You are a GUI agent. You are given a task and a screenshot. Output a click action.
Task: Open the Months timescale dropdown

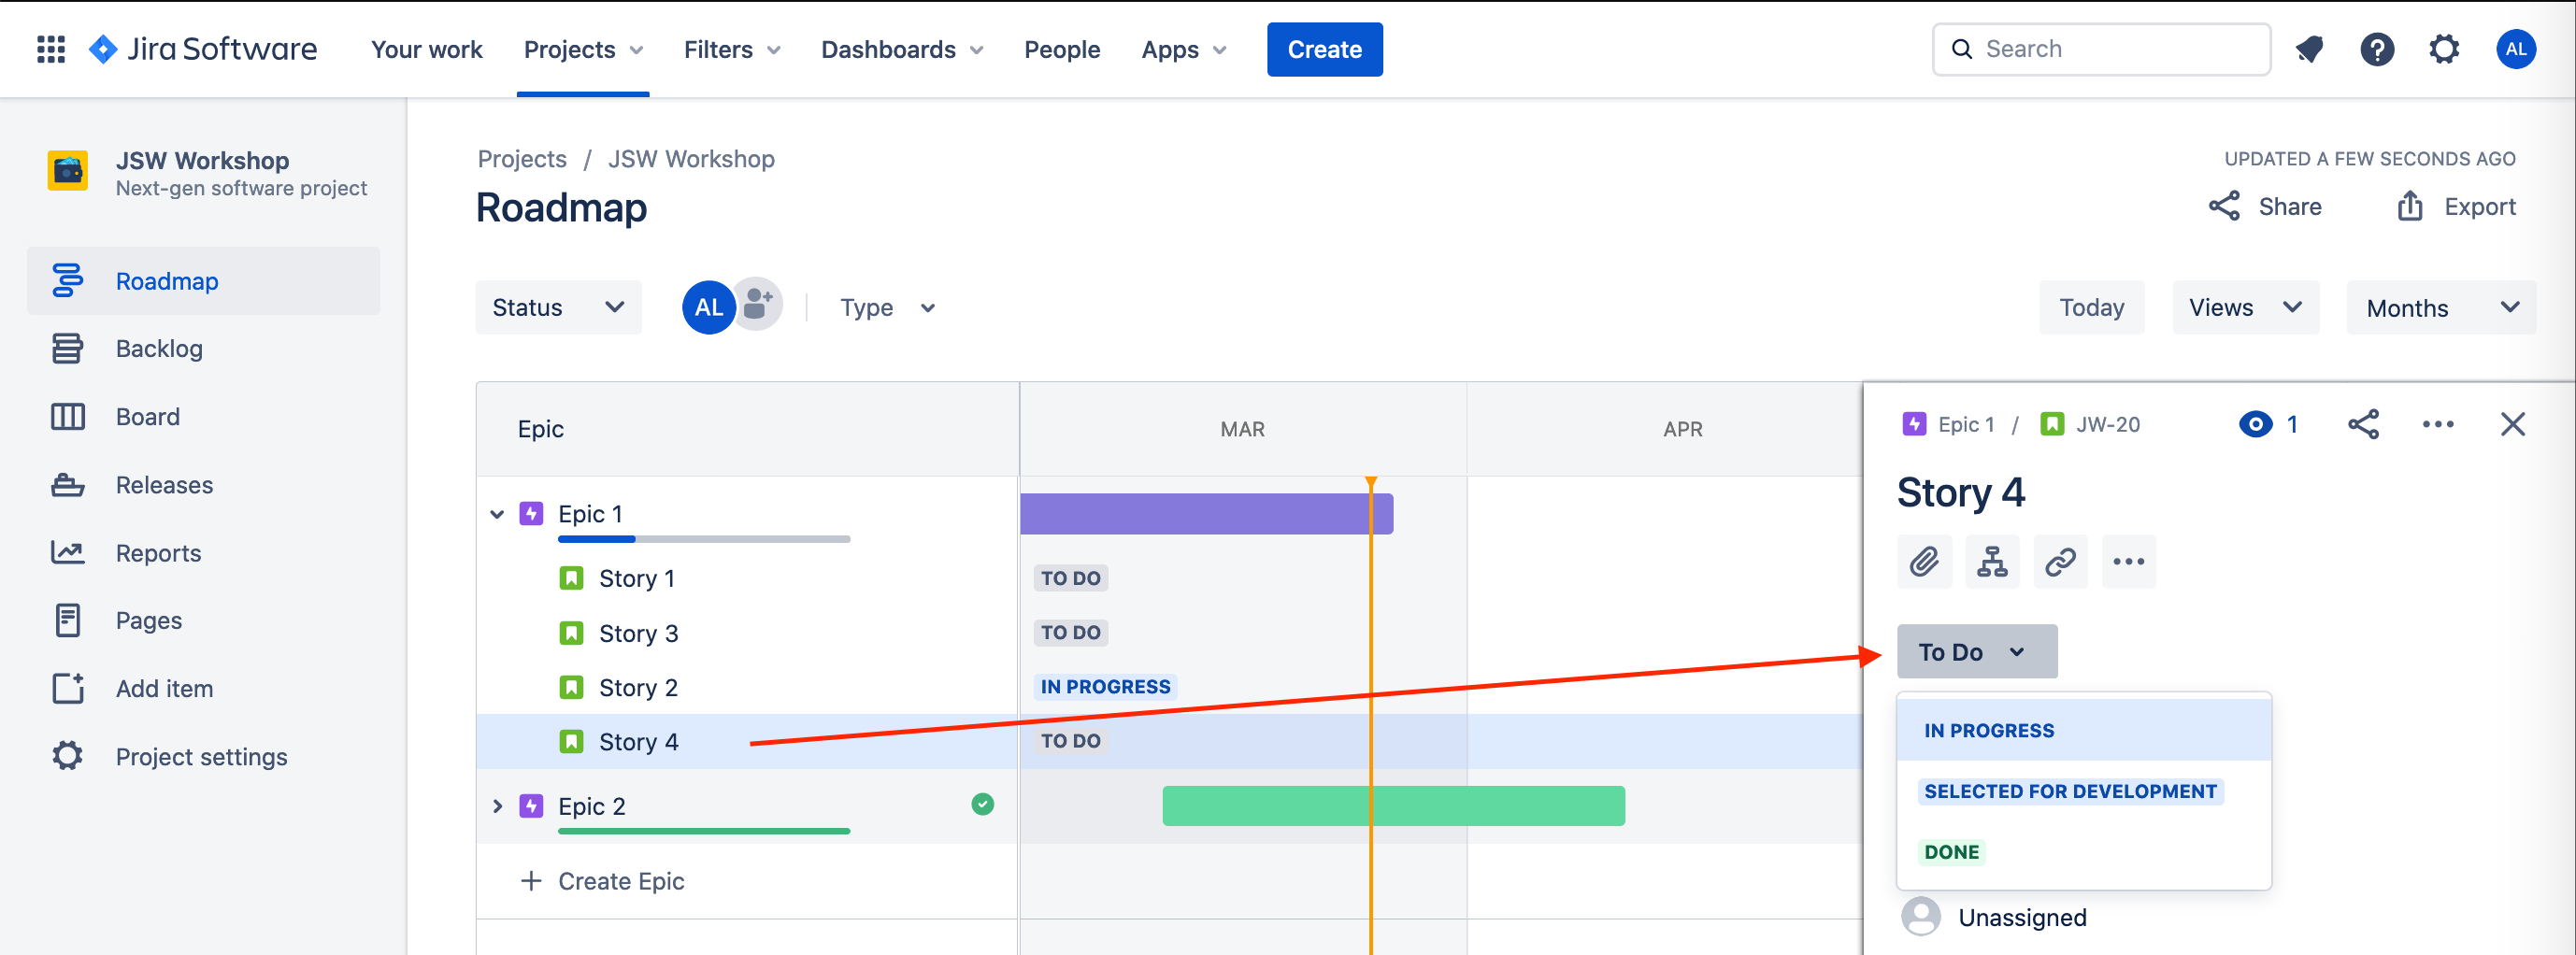pyautogui.click(x=2440, y=307)
